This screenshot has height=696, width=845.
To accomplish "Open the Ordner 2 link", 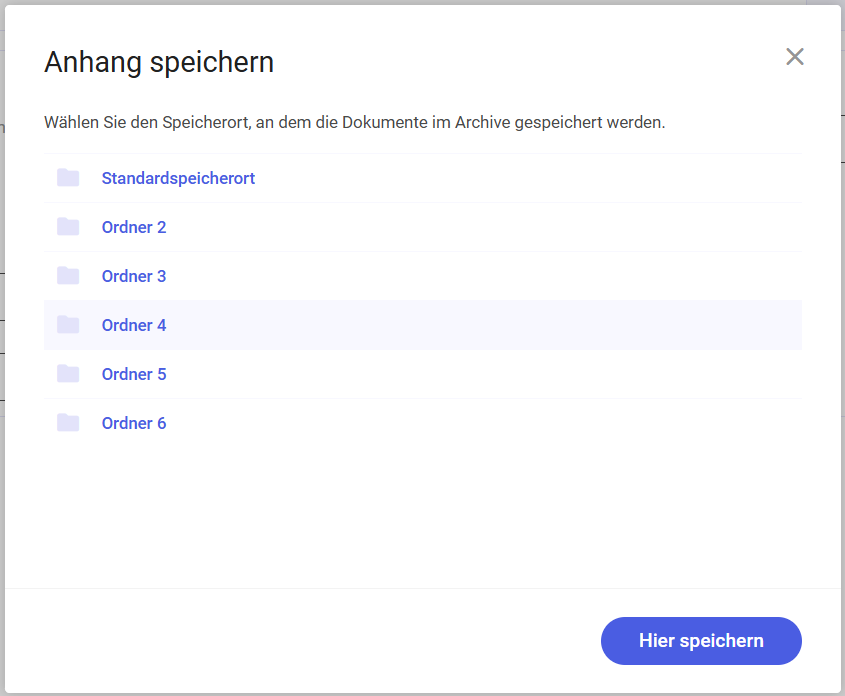I will click(x=134, y=227).
